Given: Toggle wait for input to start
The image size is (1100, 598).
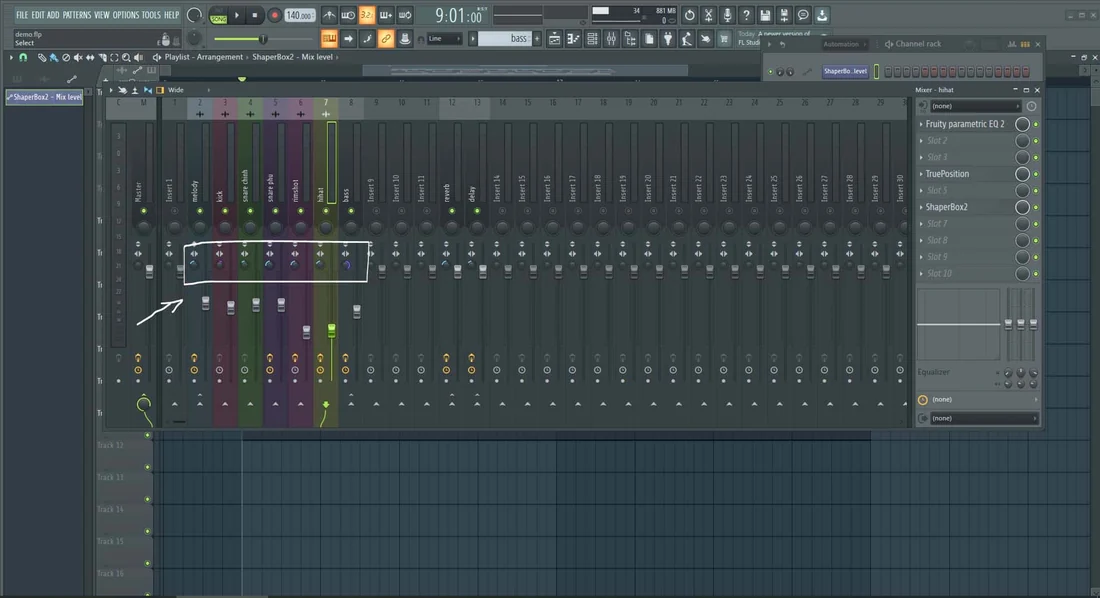Looking at the screenshot, I should (348, 15).
